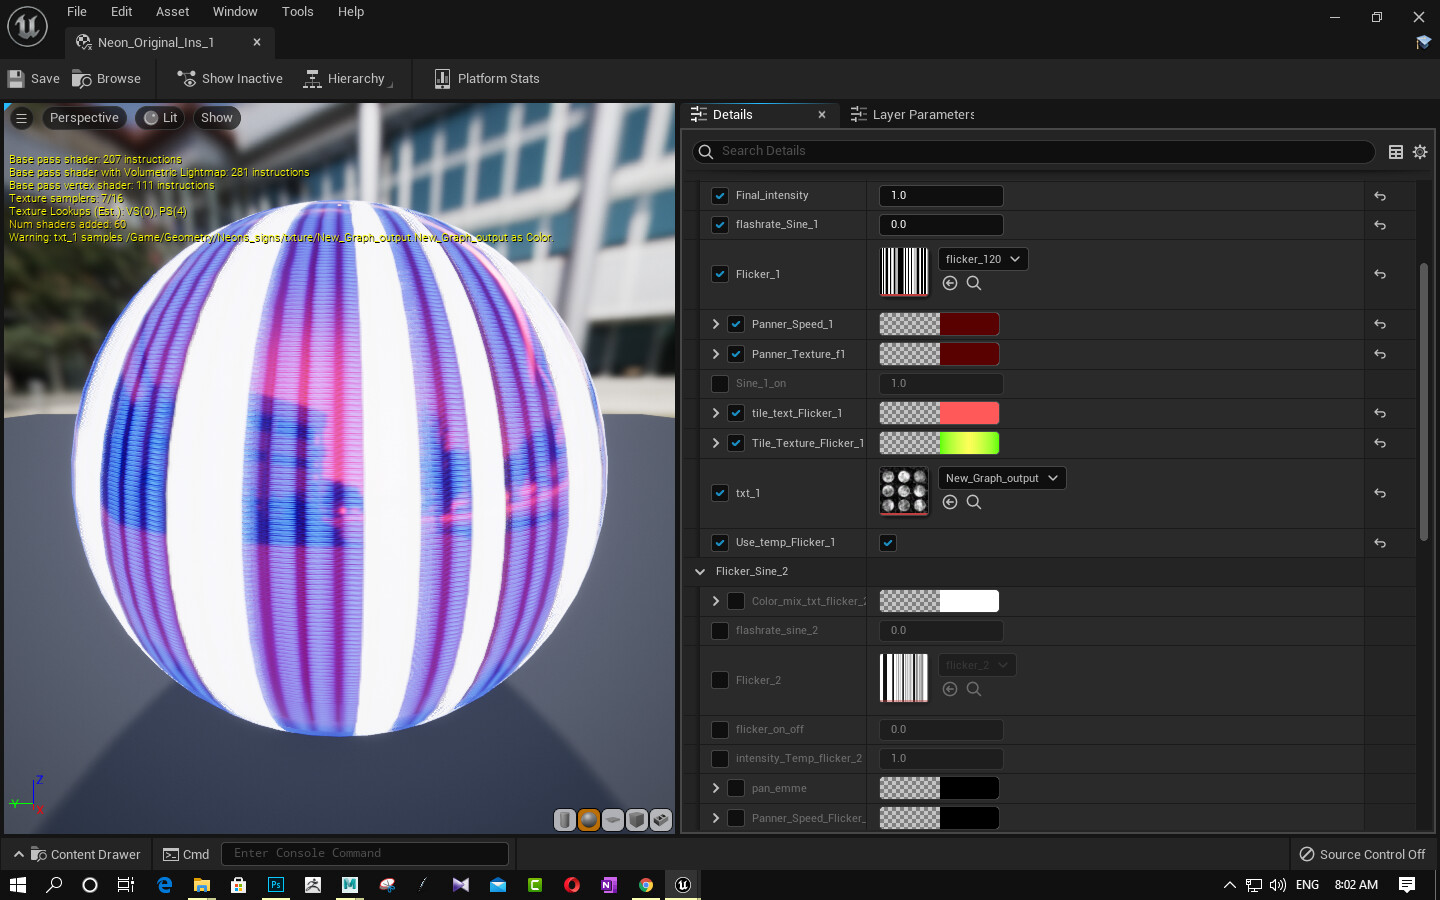Viewport: 1440px width, 900px height.
Task: Uncheck the Use_temp_Flicker_1 value checkbox
Action: (888, 543)
